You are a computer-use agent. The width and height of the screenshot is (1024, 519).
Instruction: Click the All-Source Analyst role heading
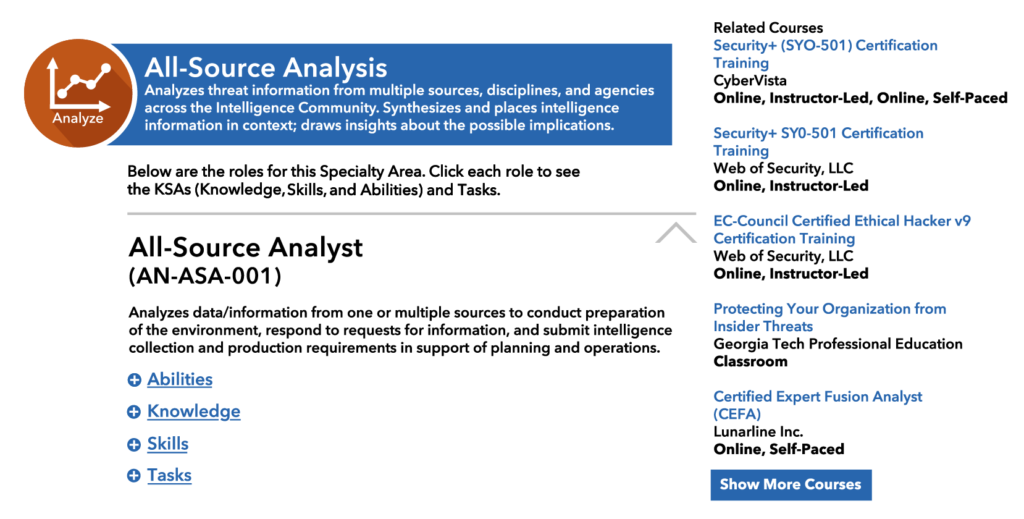[246, 247]
